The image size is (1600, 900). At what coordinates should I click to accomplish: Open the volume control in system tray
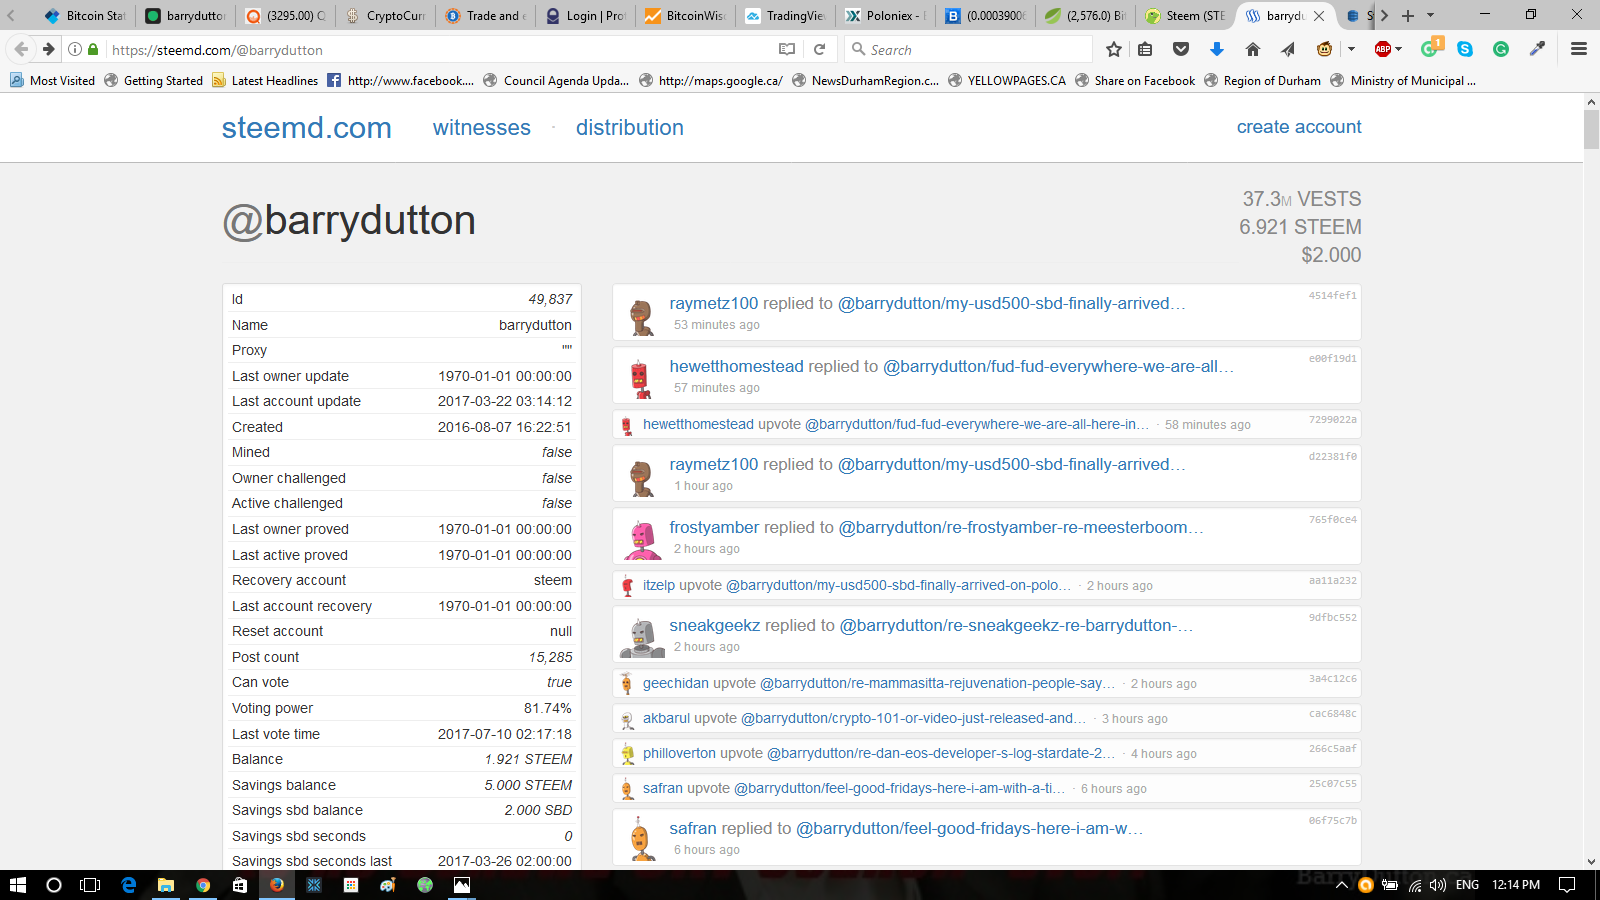point(1438,885)
